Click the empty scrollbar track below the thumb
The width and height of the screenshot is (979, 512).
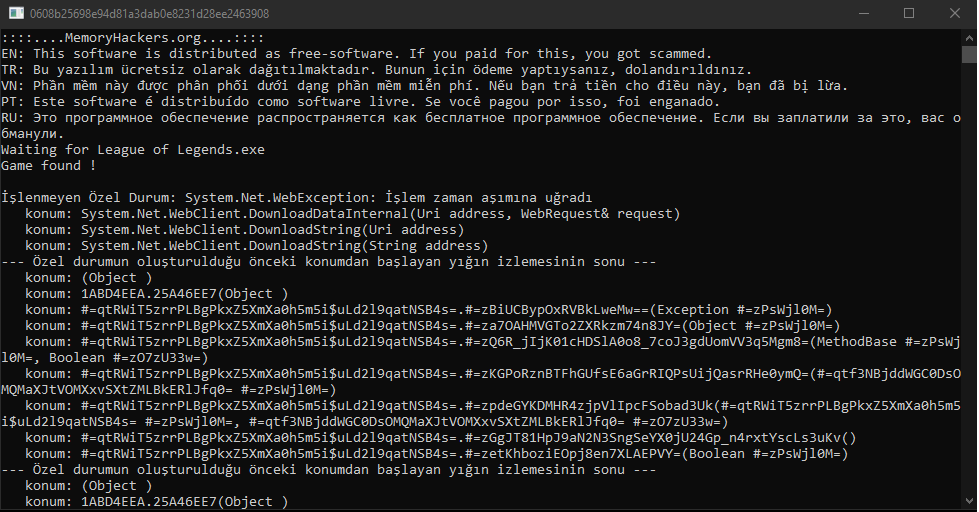click(968, 278)
